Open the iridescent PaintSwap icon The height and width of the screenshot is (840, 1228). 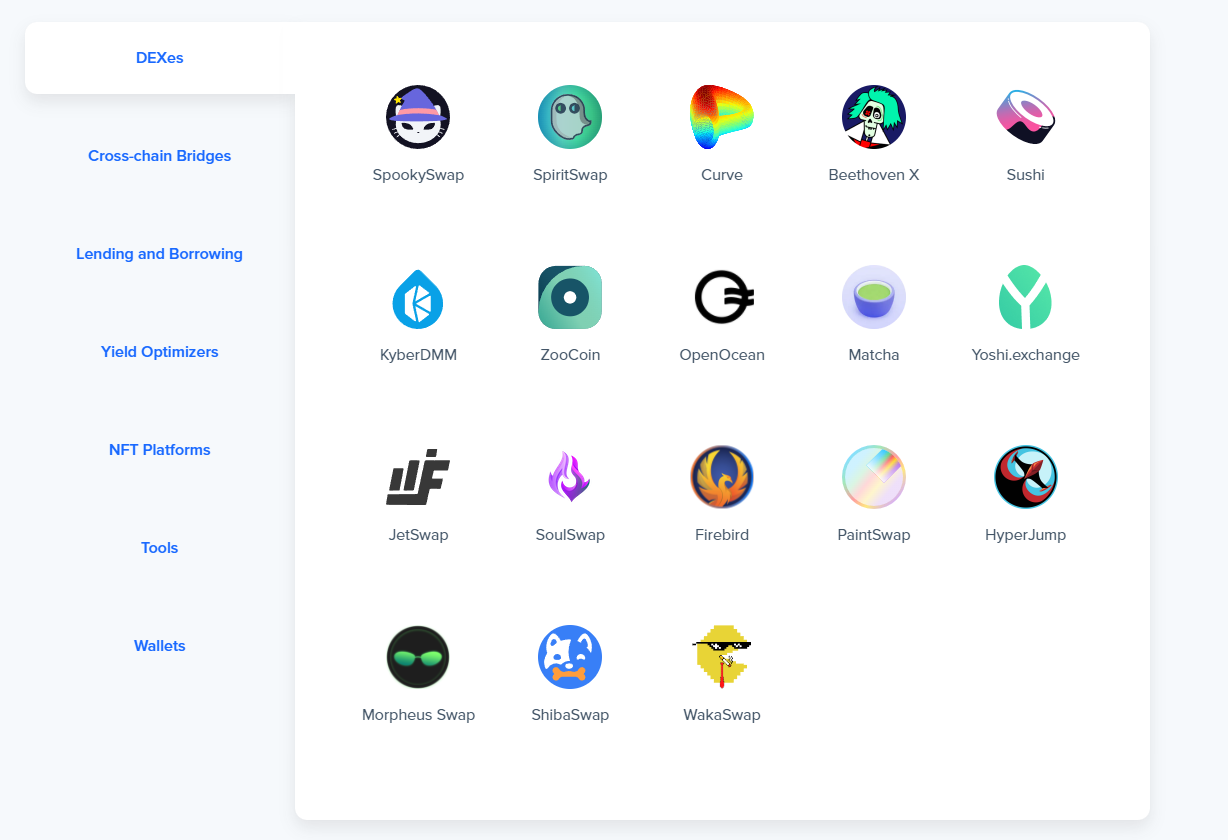click(874, 477)
